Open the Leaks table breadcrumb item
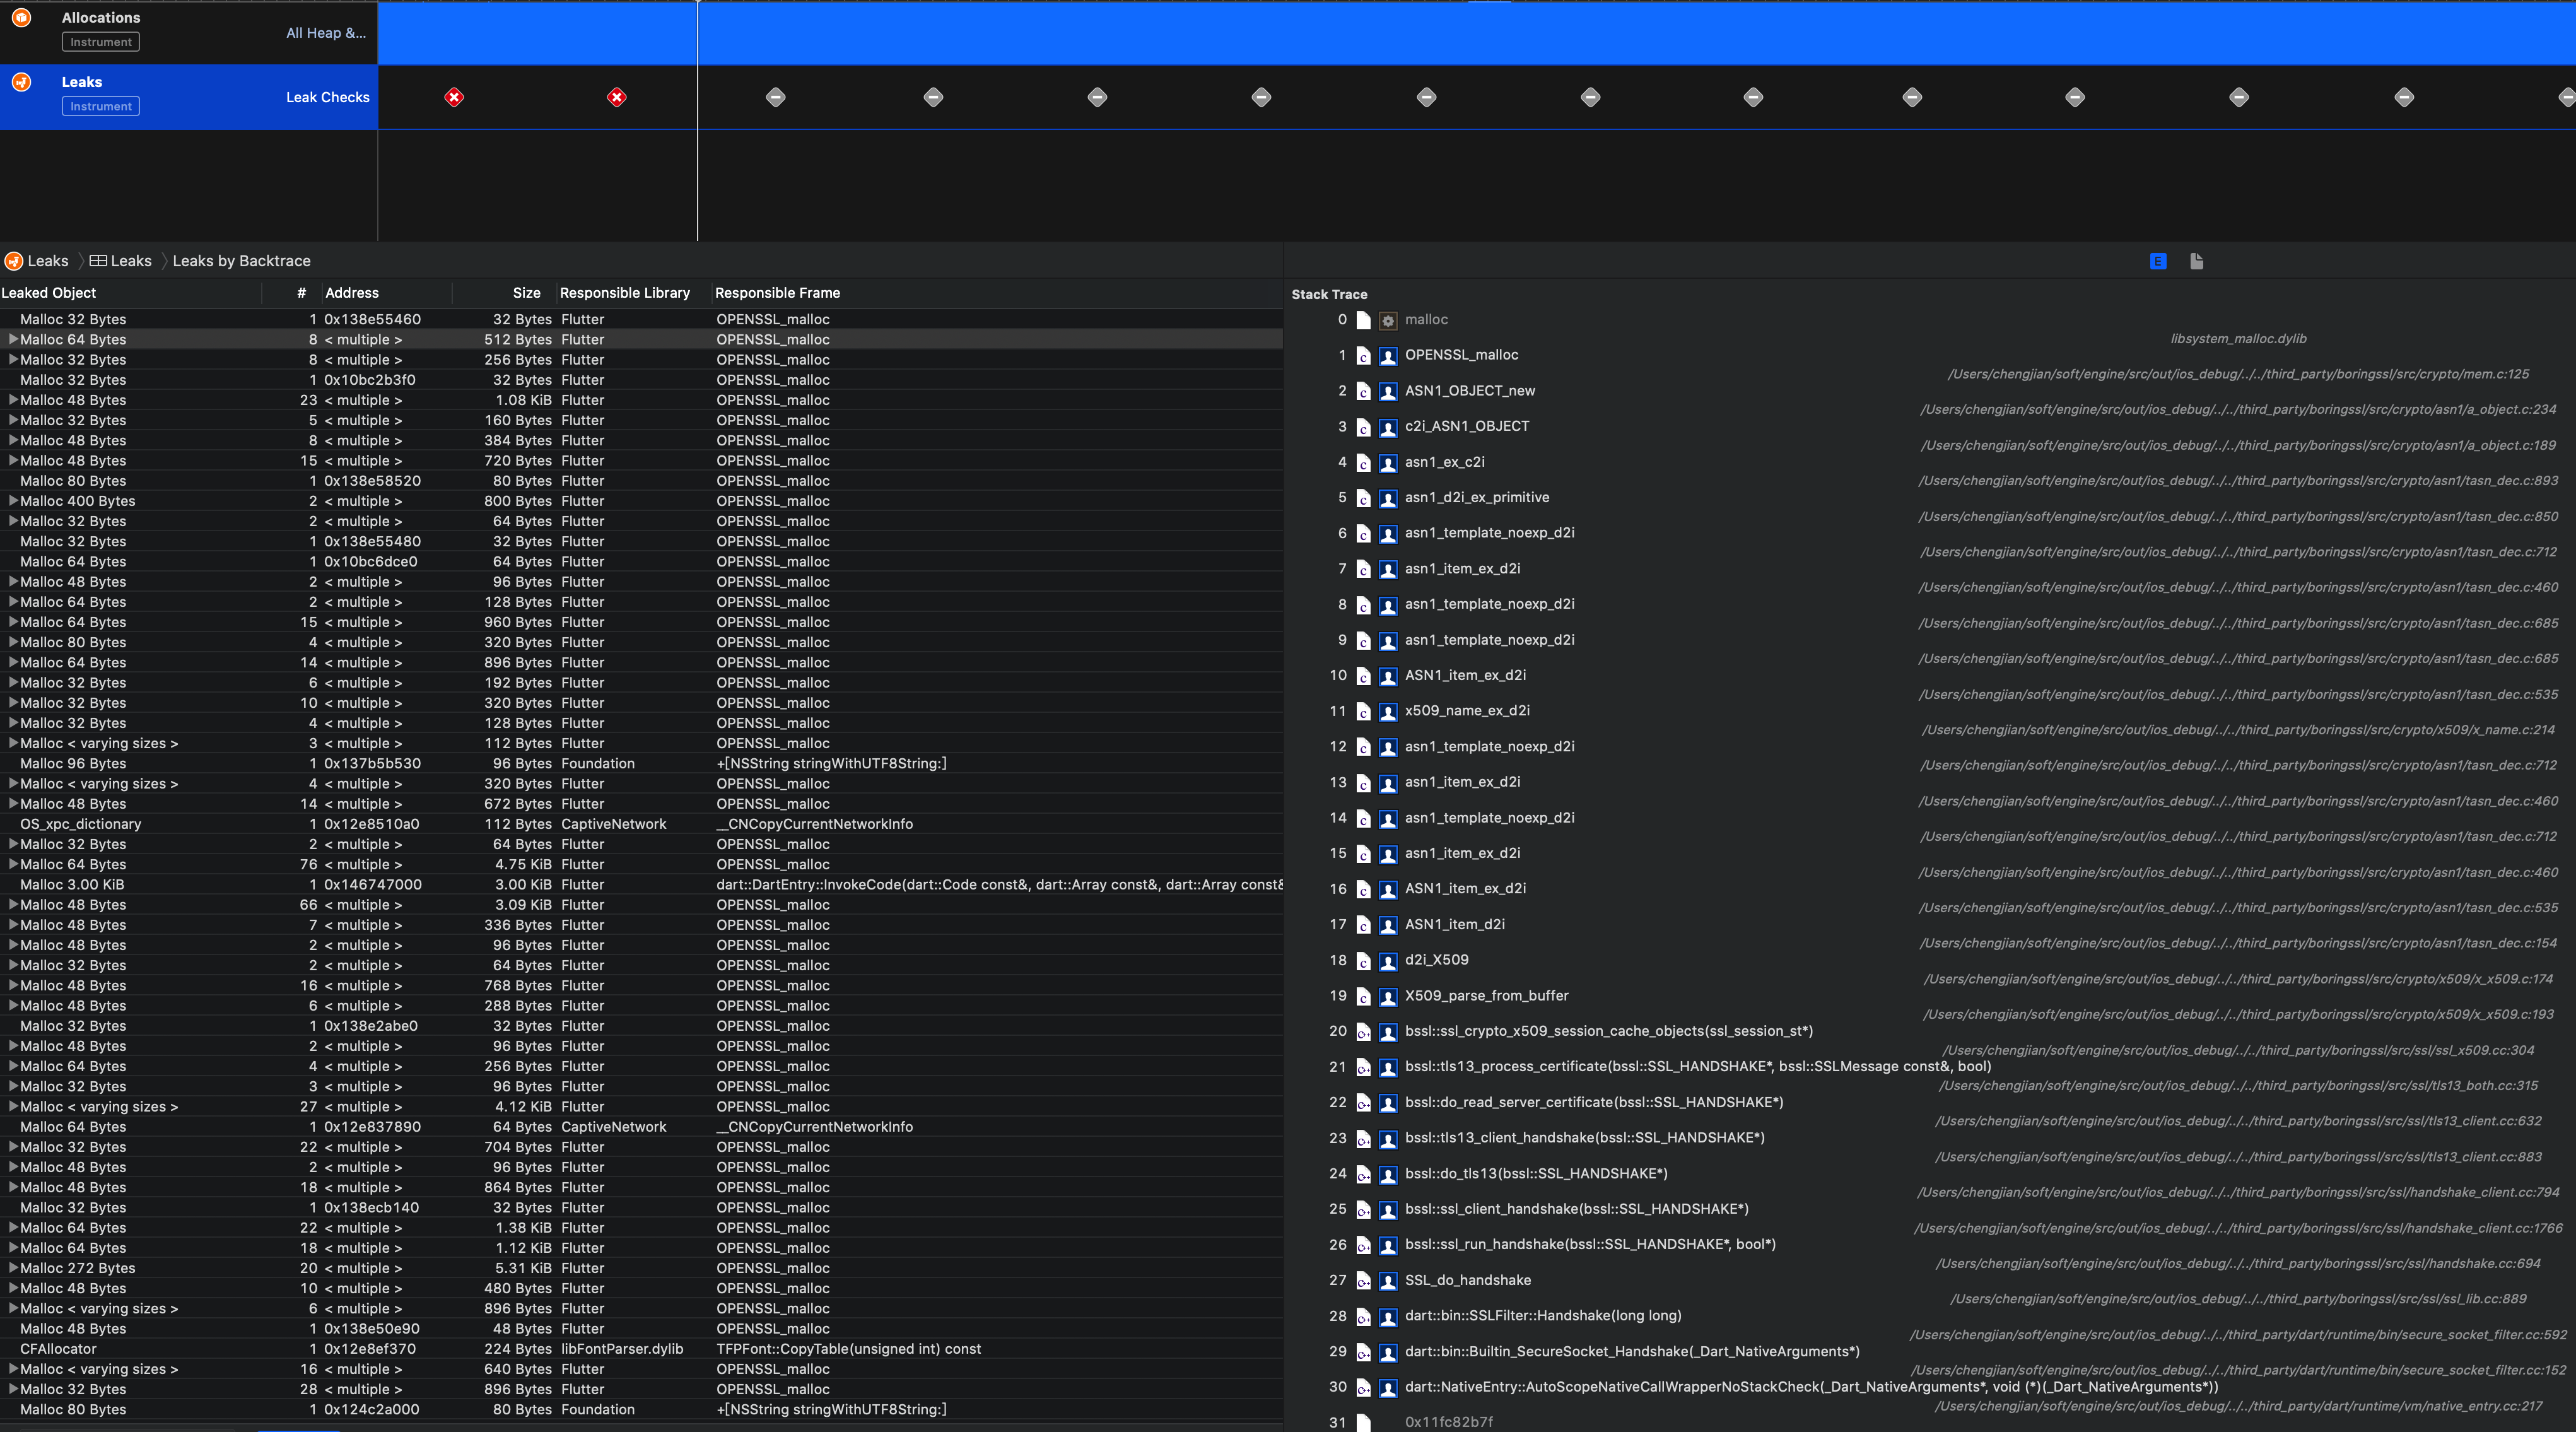This screenshot has width=2576, height=1432. [x=120, y=261]
